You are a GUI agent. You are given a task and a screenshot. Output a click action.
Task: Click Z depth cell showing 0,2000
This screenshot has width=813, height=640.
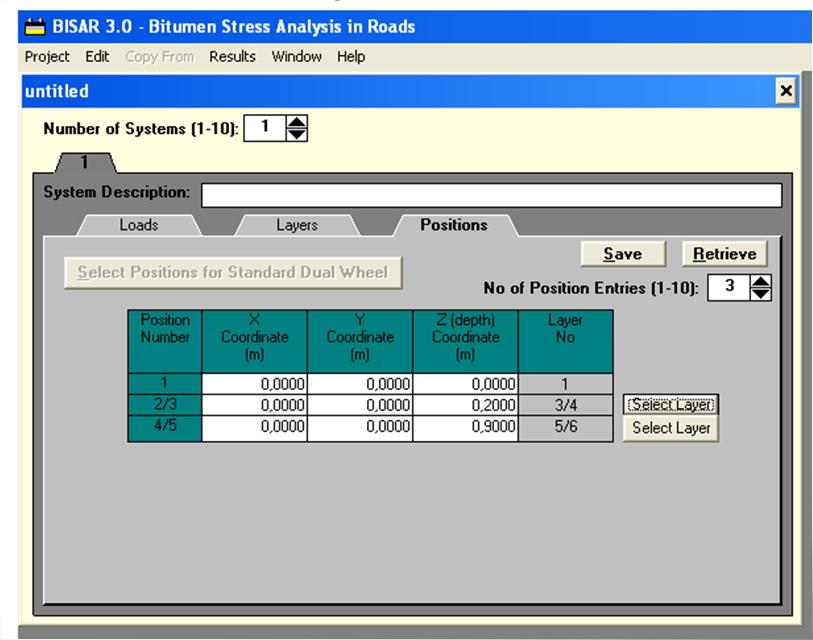pyautogui.click(x=466, y=405)
